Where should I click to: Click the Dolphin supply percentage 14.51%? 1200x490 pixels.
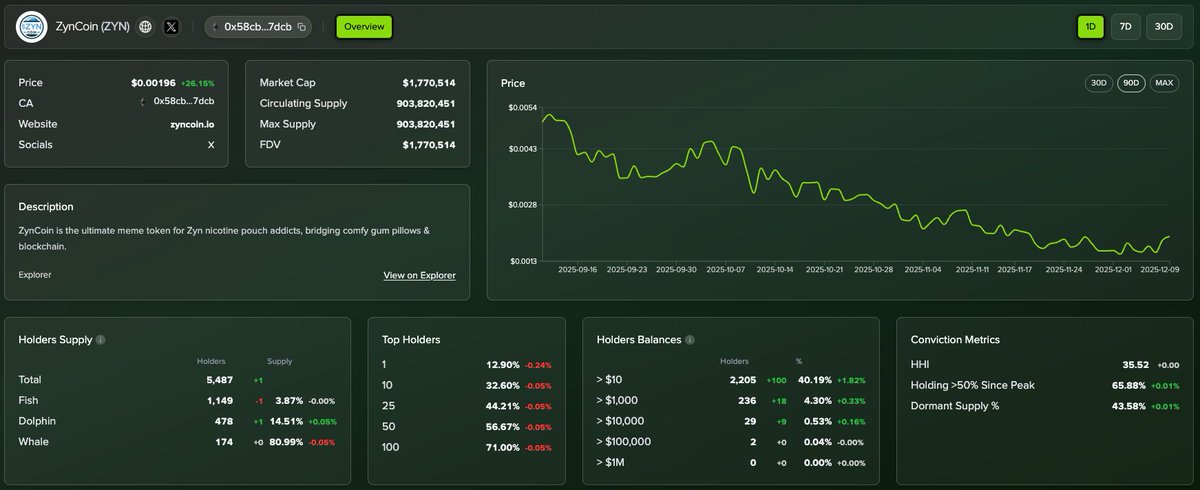[285, 421]
